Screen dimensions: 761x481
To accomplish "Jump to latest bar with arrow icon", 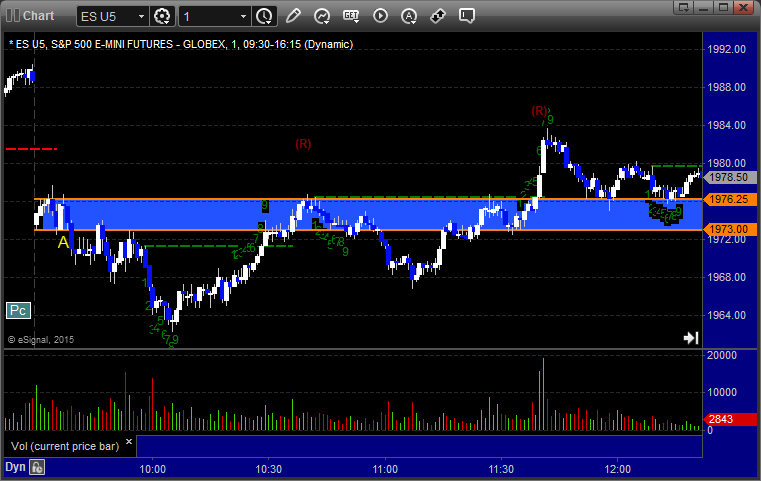I will tap(690, 338).
